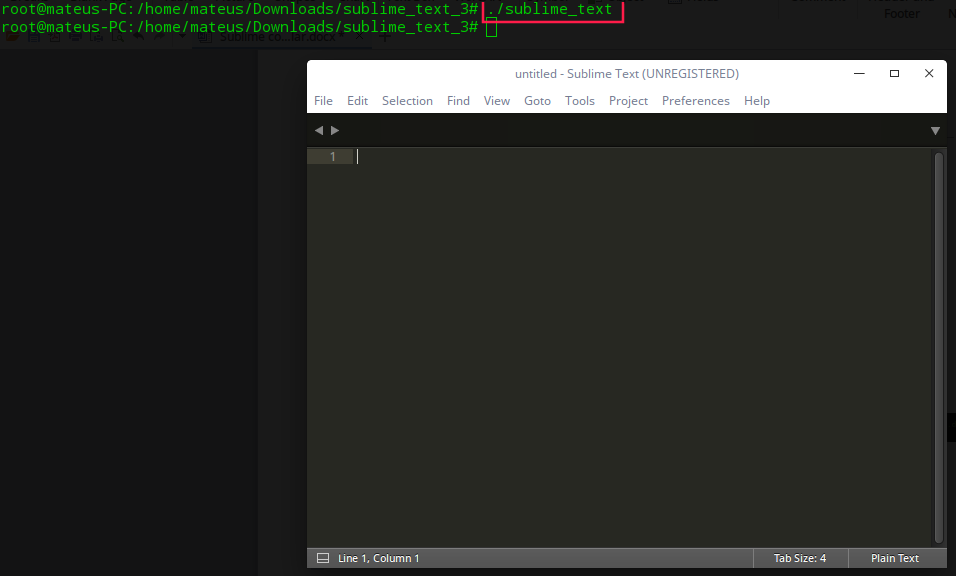956x576 pixels.
Task: Open the Selection menu
Action: tap(407, 101)
